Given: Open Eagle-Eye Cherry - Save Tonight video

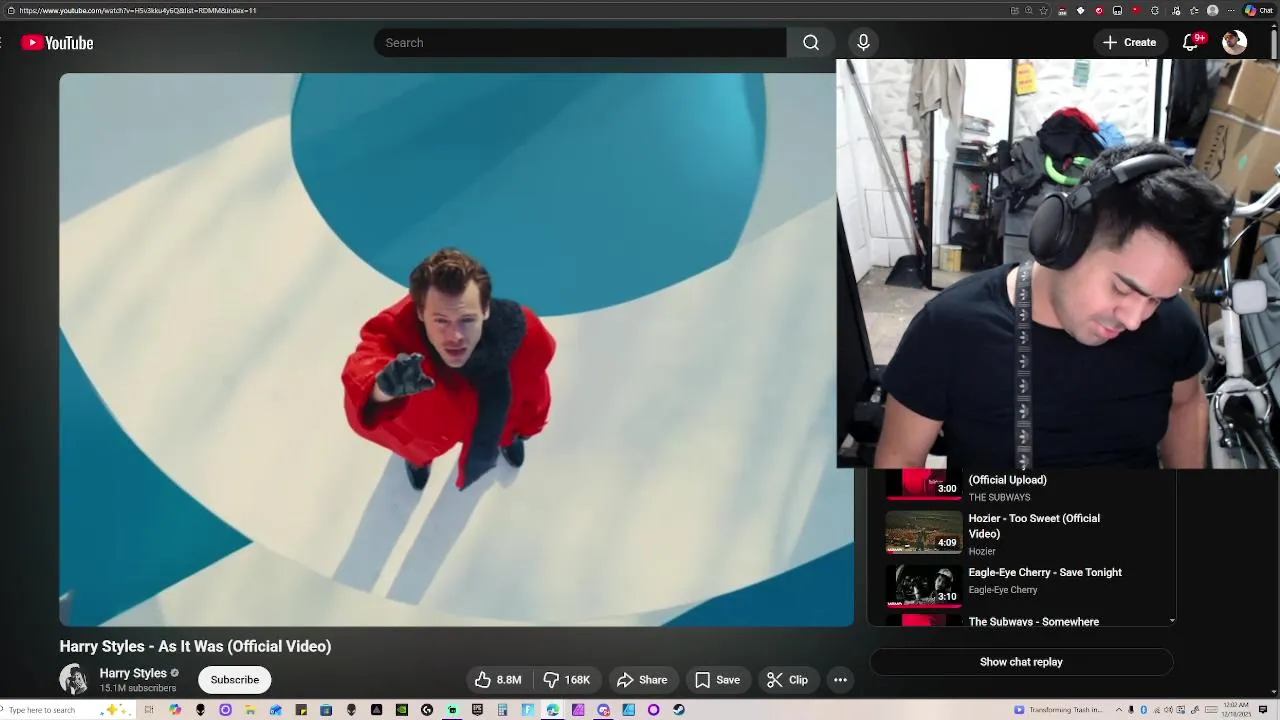Looking at the screenshot, I should tap(1045, 572).
